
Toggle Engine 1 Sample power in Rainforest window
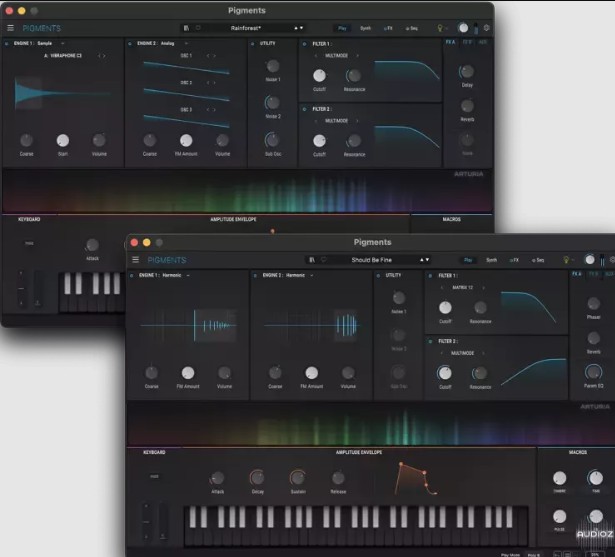coord(7,44)
